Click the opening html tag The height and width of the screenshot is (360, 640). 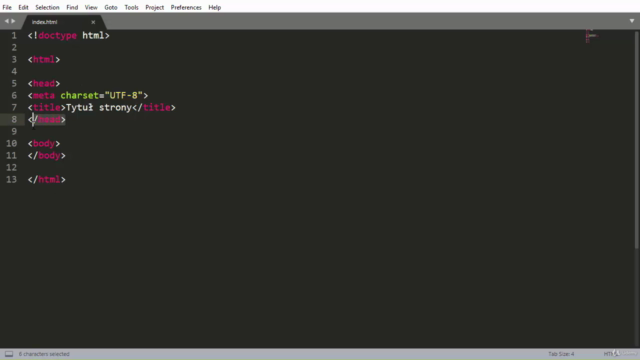(44, 60)
